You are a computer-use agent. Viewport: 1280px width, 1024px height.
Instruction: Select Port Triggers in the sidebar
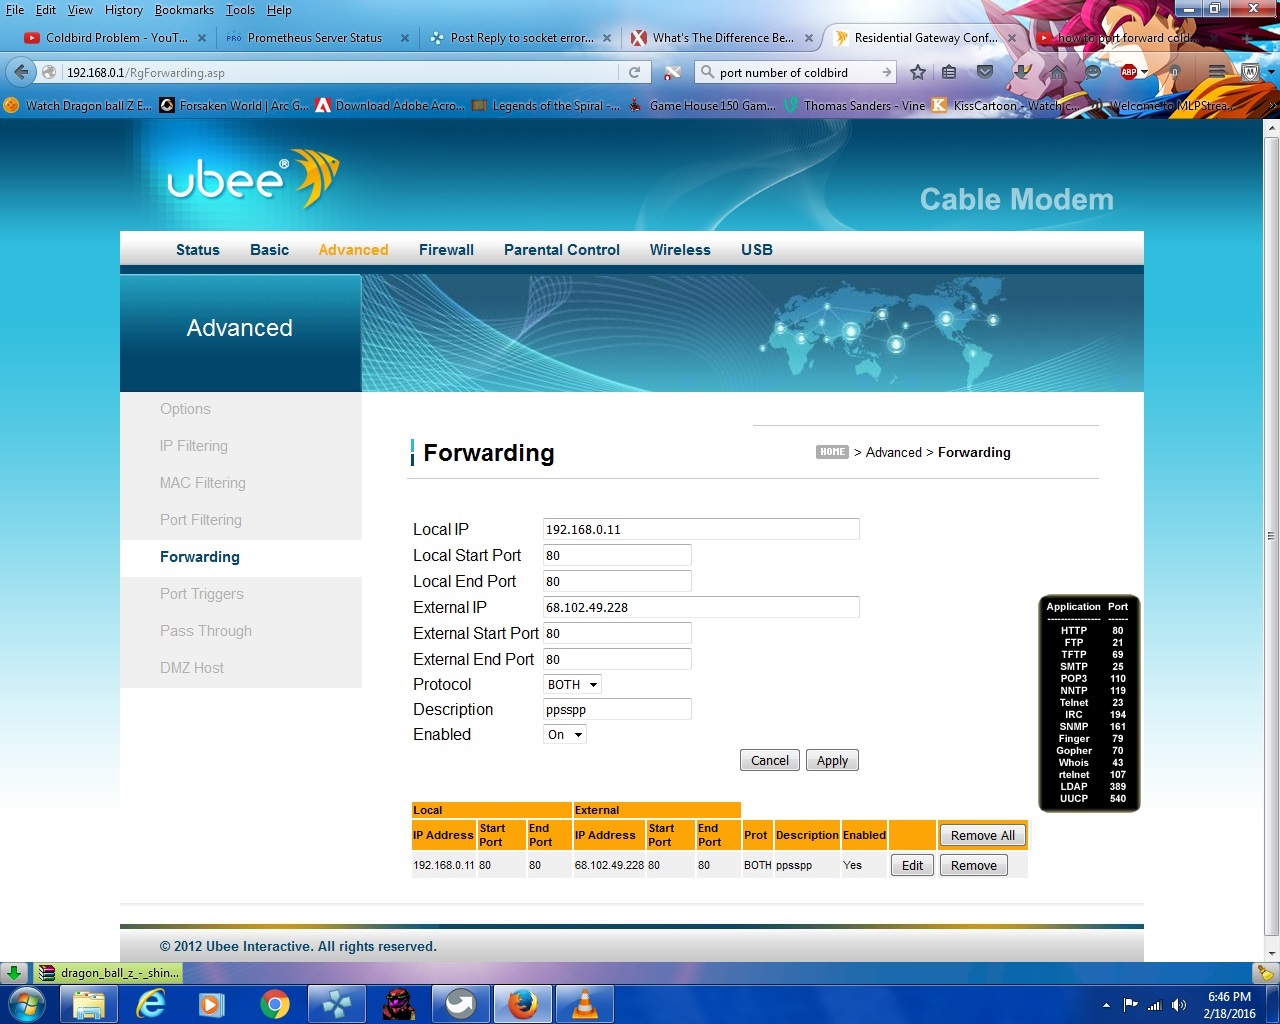[202, 594]
